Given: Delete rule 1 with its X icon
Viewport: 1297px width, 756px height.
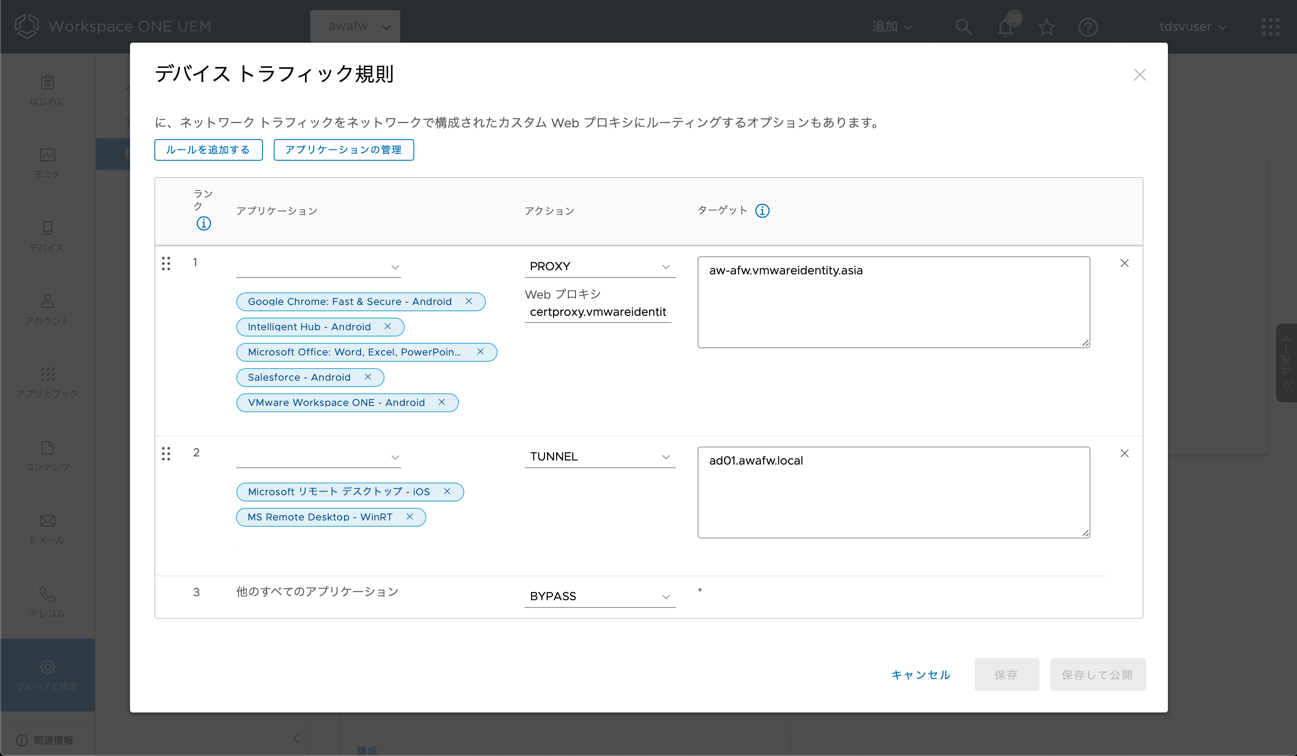Looking at the screenshot, I should coord(1124,264).
